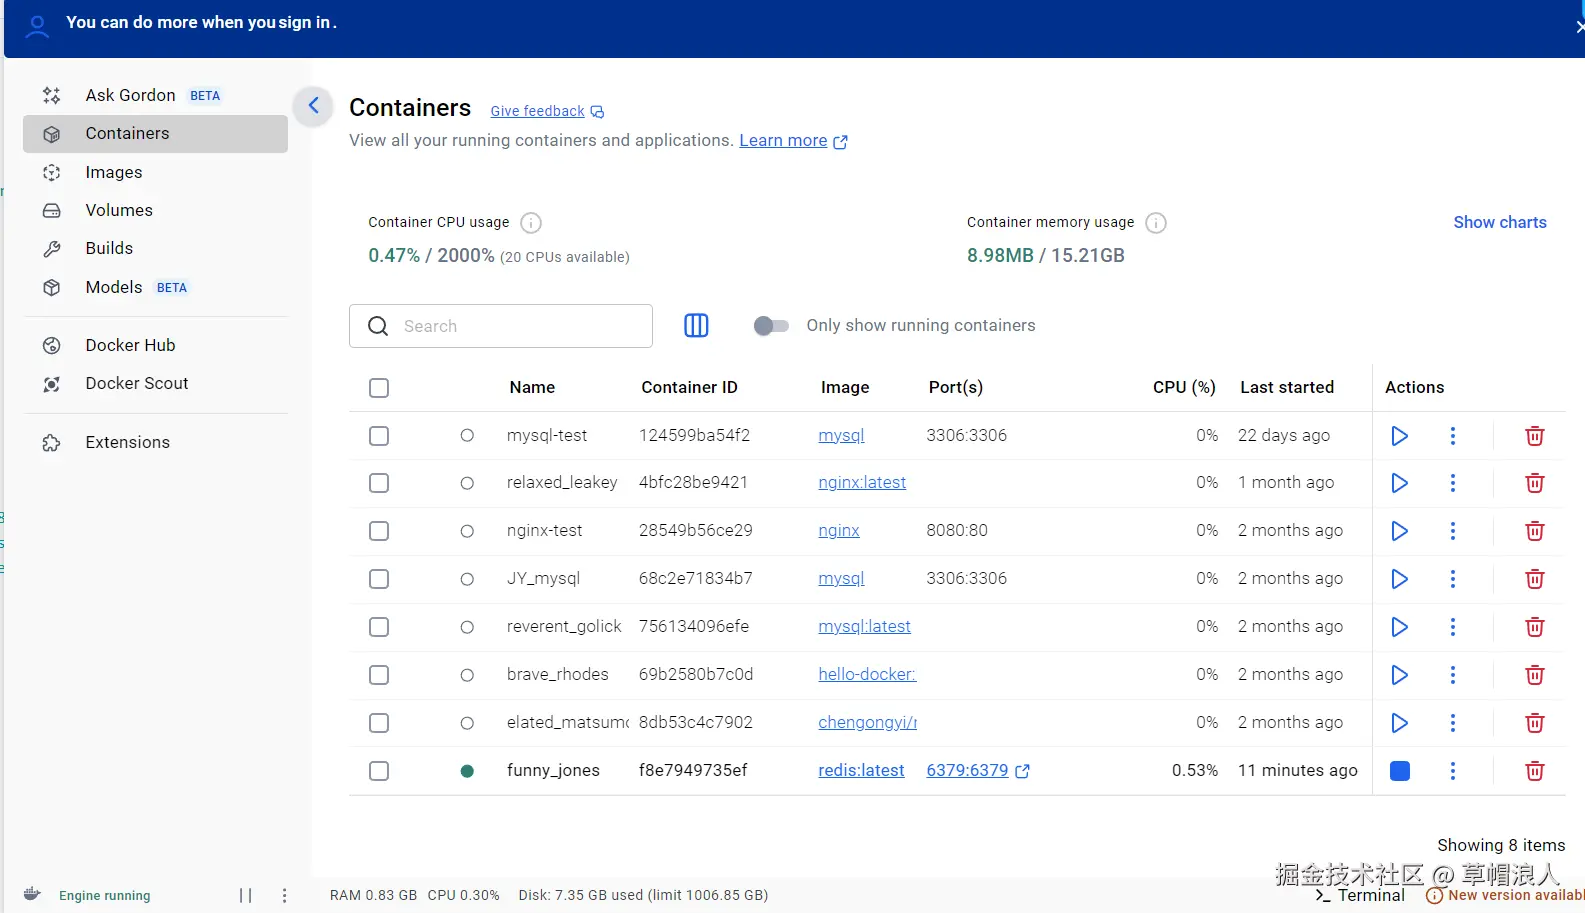The image size is (1585, 913).
Task: Sort by Last started column header
Action: (1287, 387)
